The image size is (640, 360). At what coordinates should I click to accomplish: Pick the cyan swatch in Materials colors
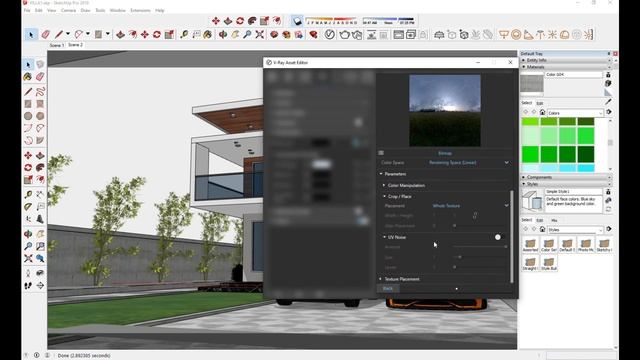click(x=586, y=168)
